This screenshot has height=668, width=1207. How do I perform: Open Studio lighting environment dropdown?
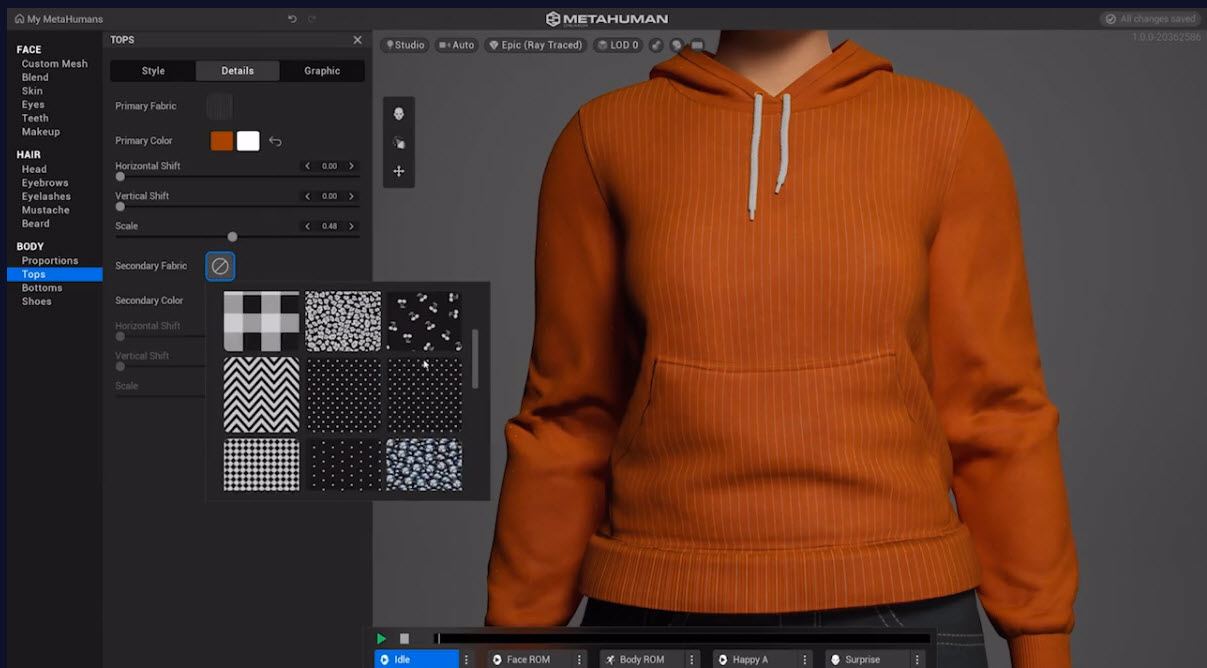(404, 45)
